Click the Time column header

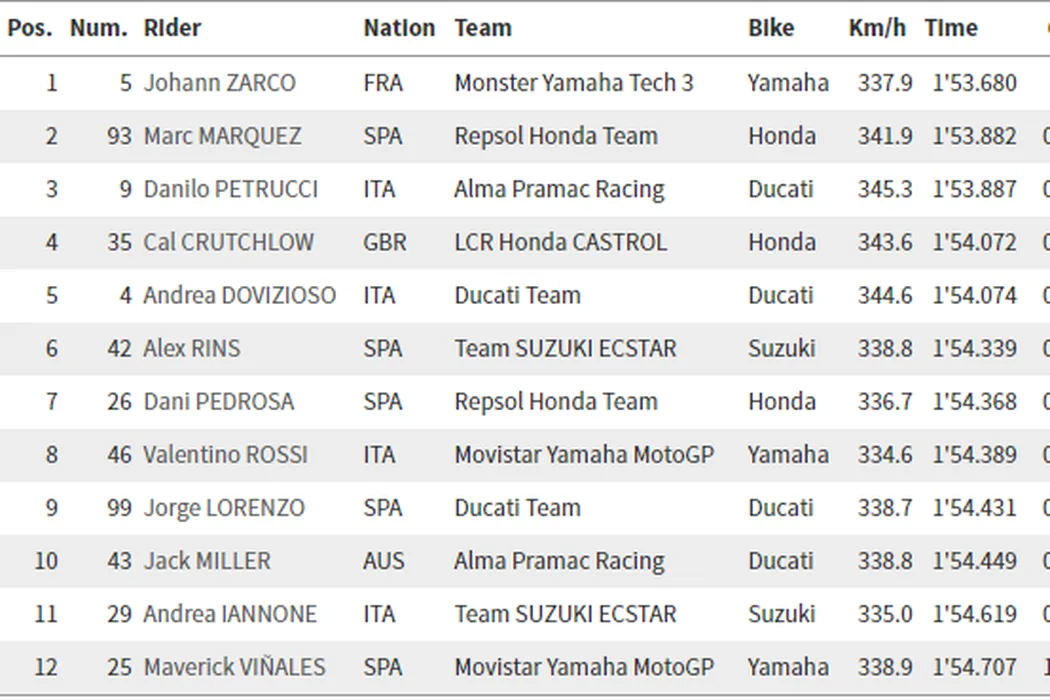(951, 28)
